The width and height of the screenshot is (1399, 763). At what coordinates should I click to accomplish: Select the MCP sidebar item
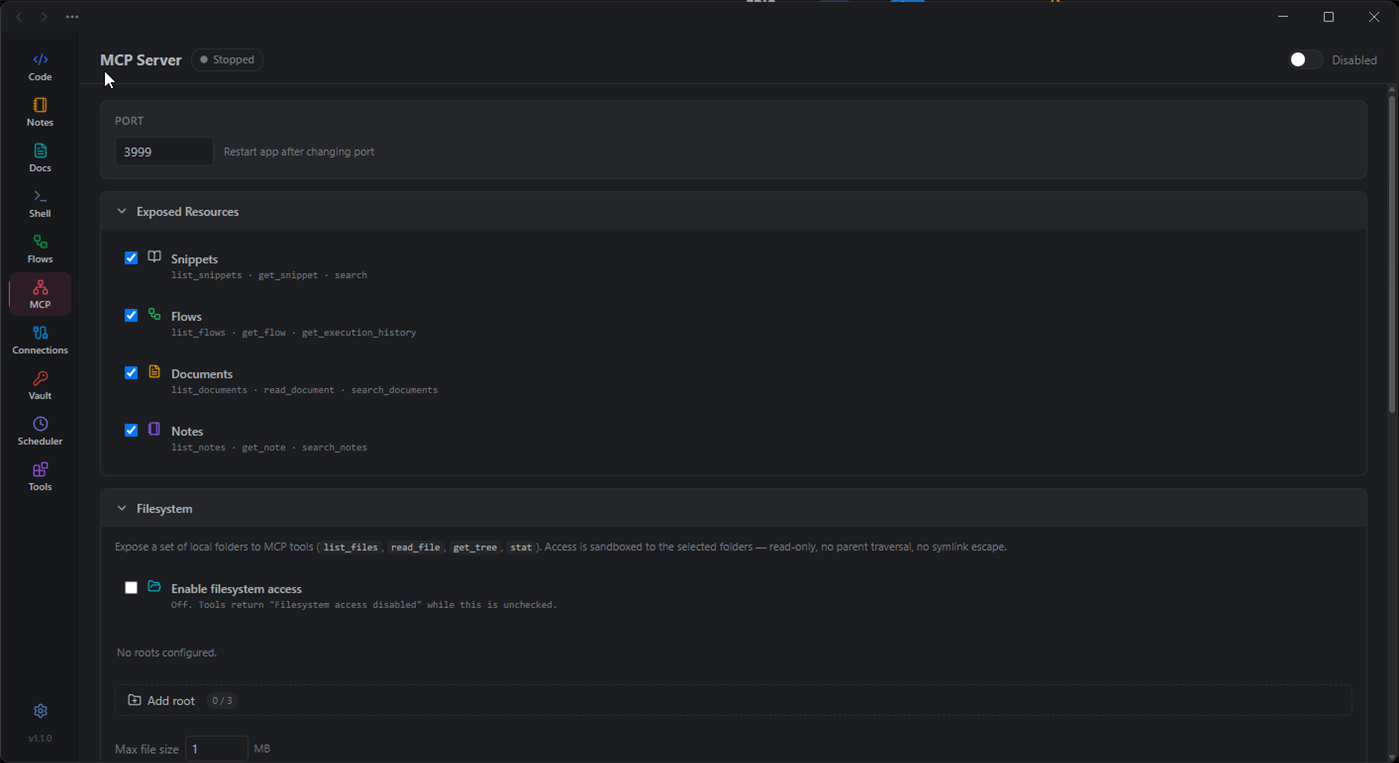coord(40,295)
